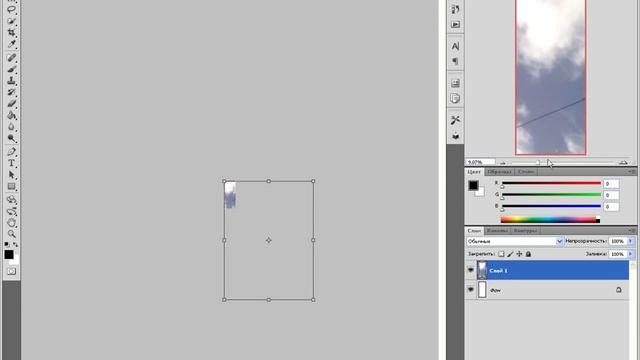The image size is (640, 360).
Task: Click the Navigator zoom slider handle
Action: tap(538, 162)
